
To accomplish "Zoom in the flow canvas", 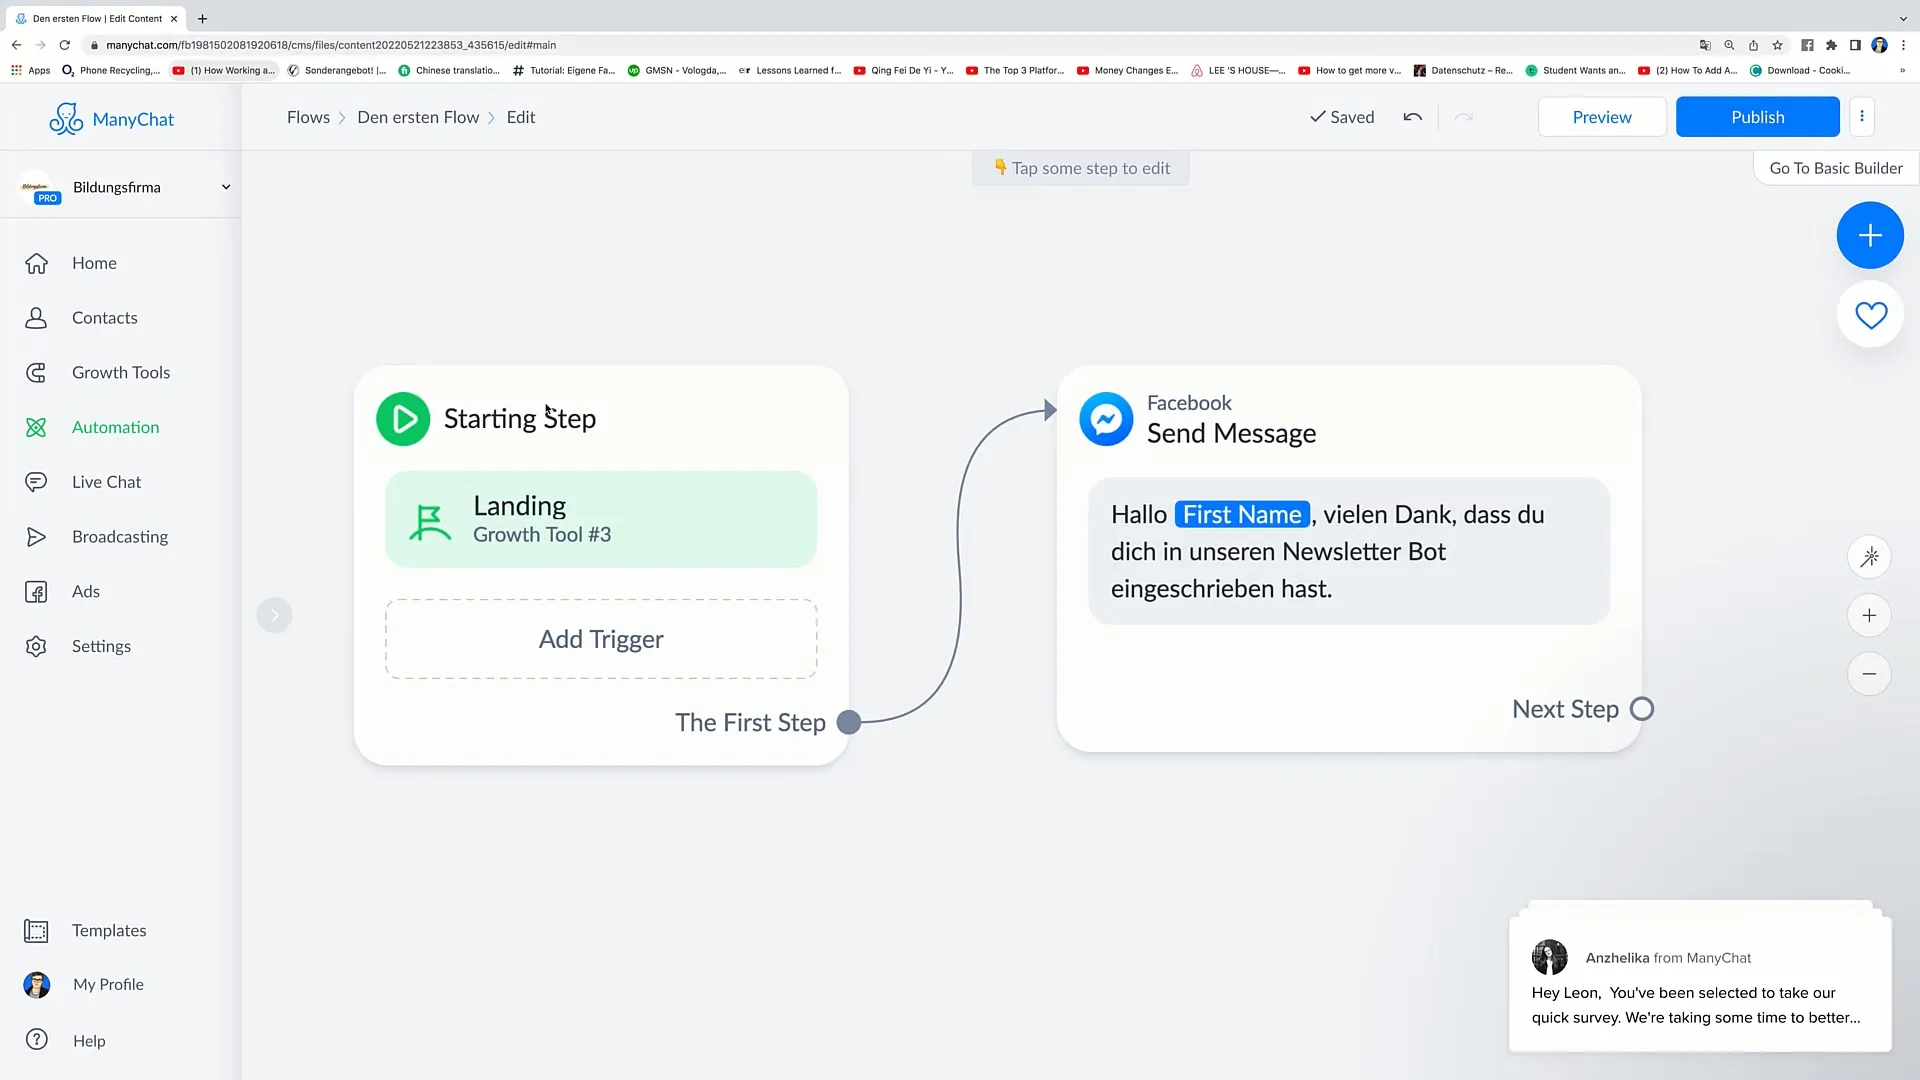I will tap(1869, 615).
